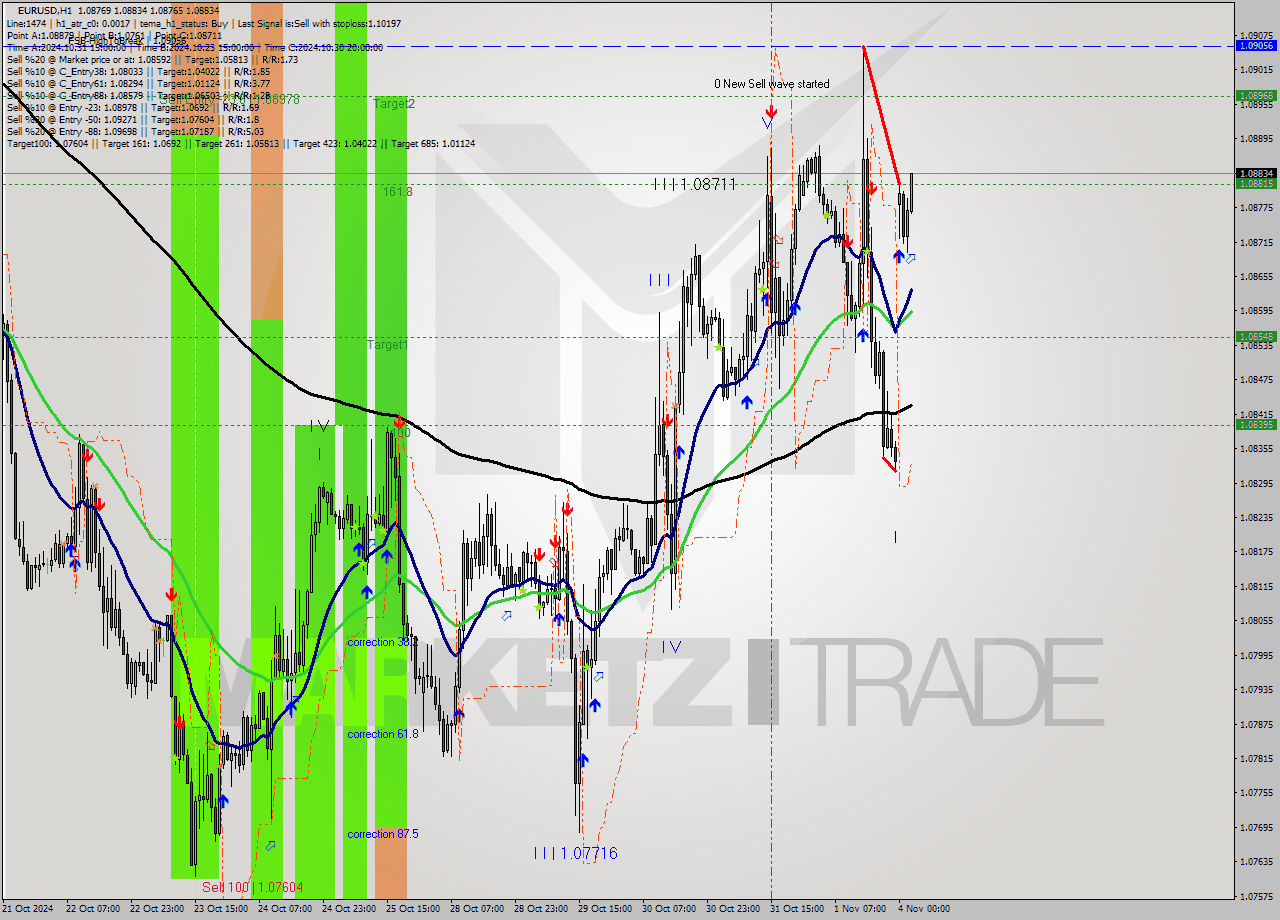
Task: Click the 'Target100: 1.07604' info line
Action: coord(241,144)
